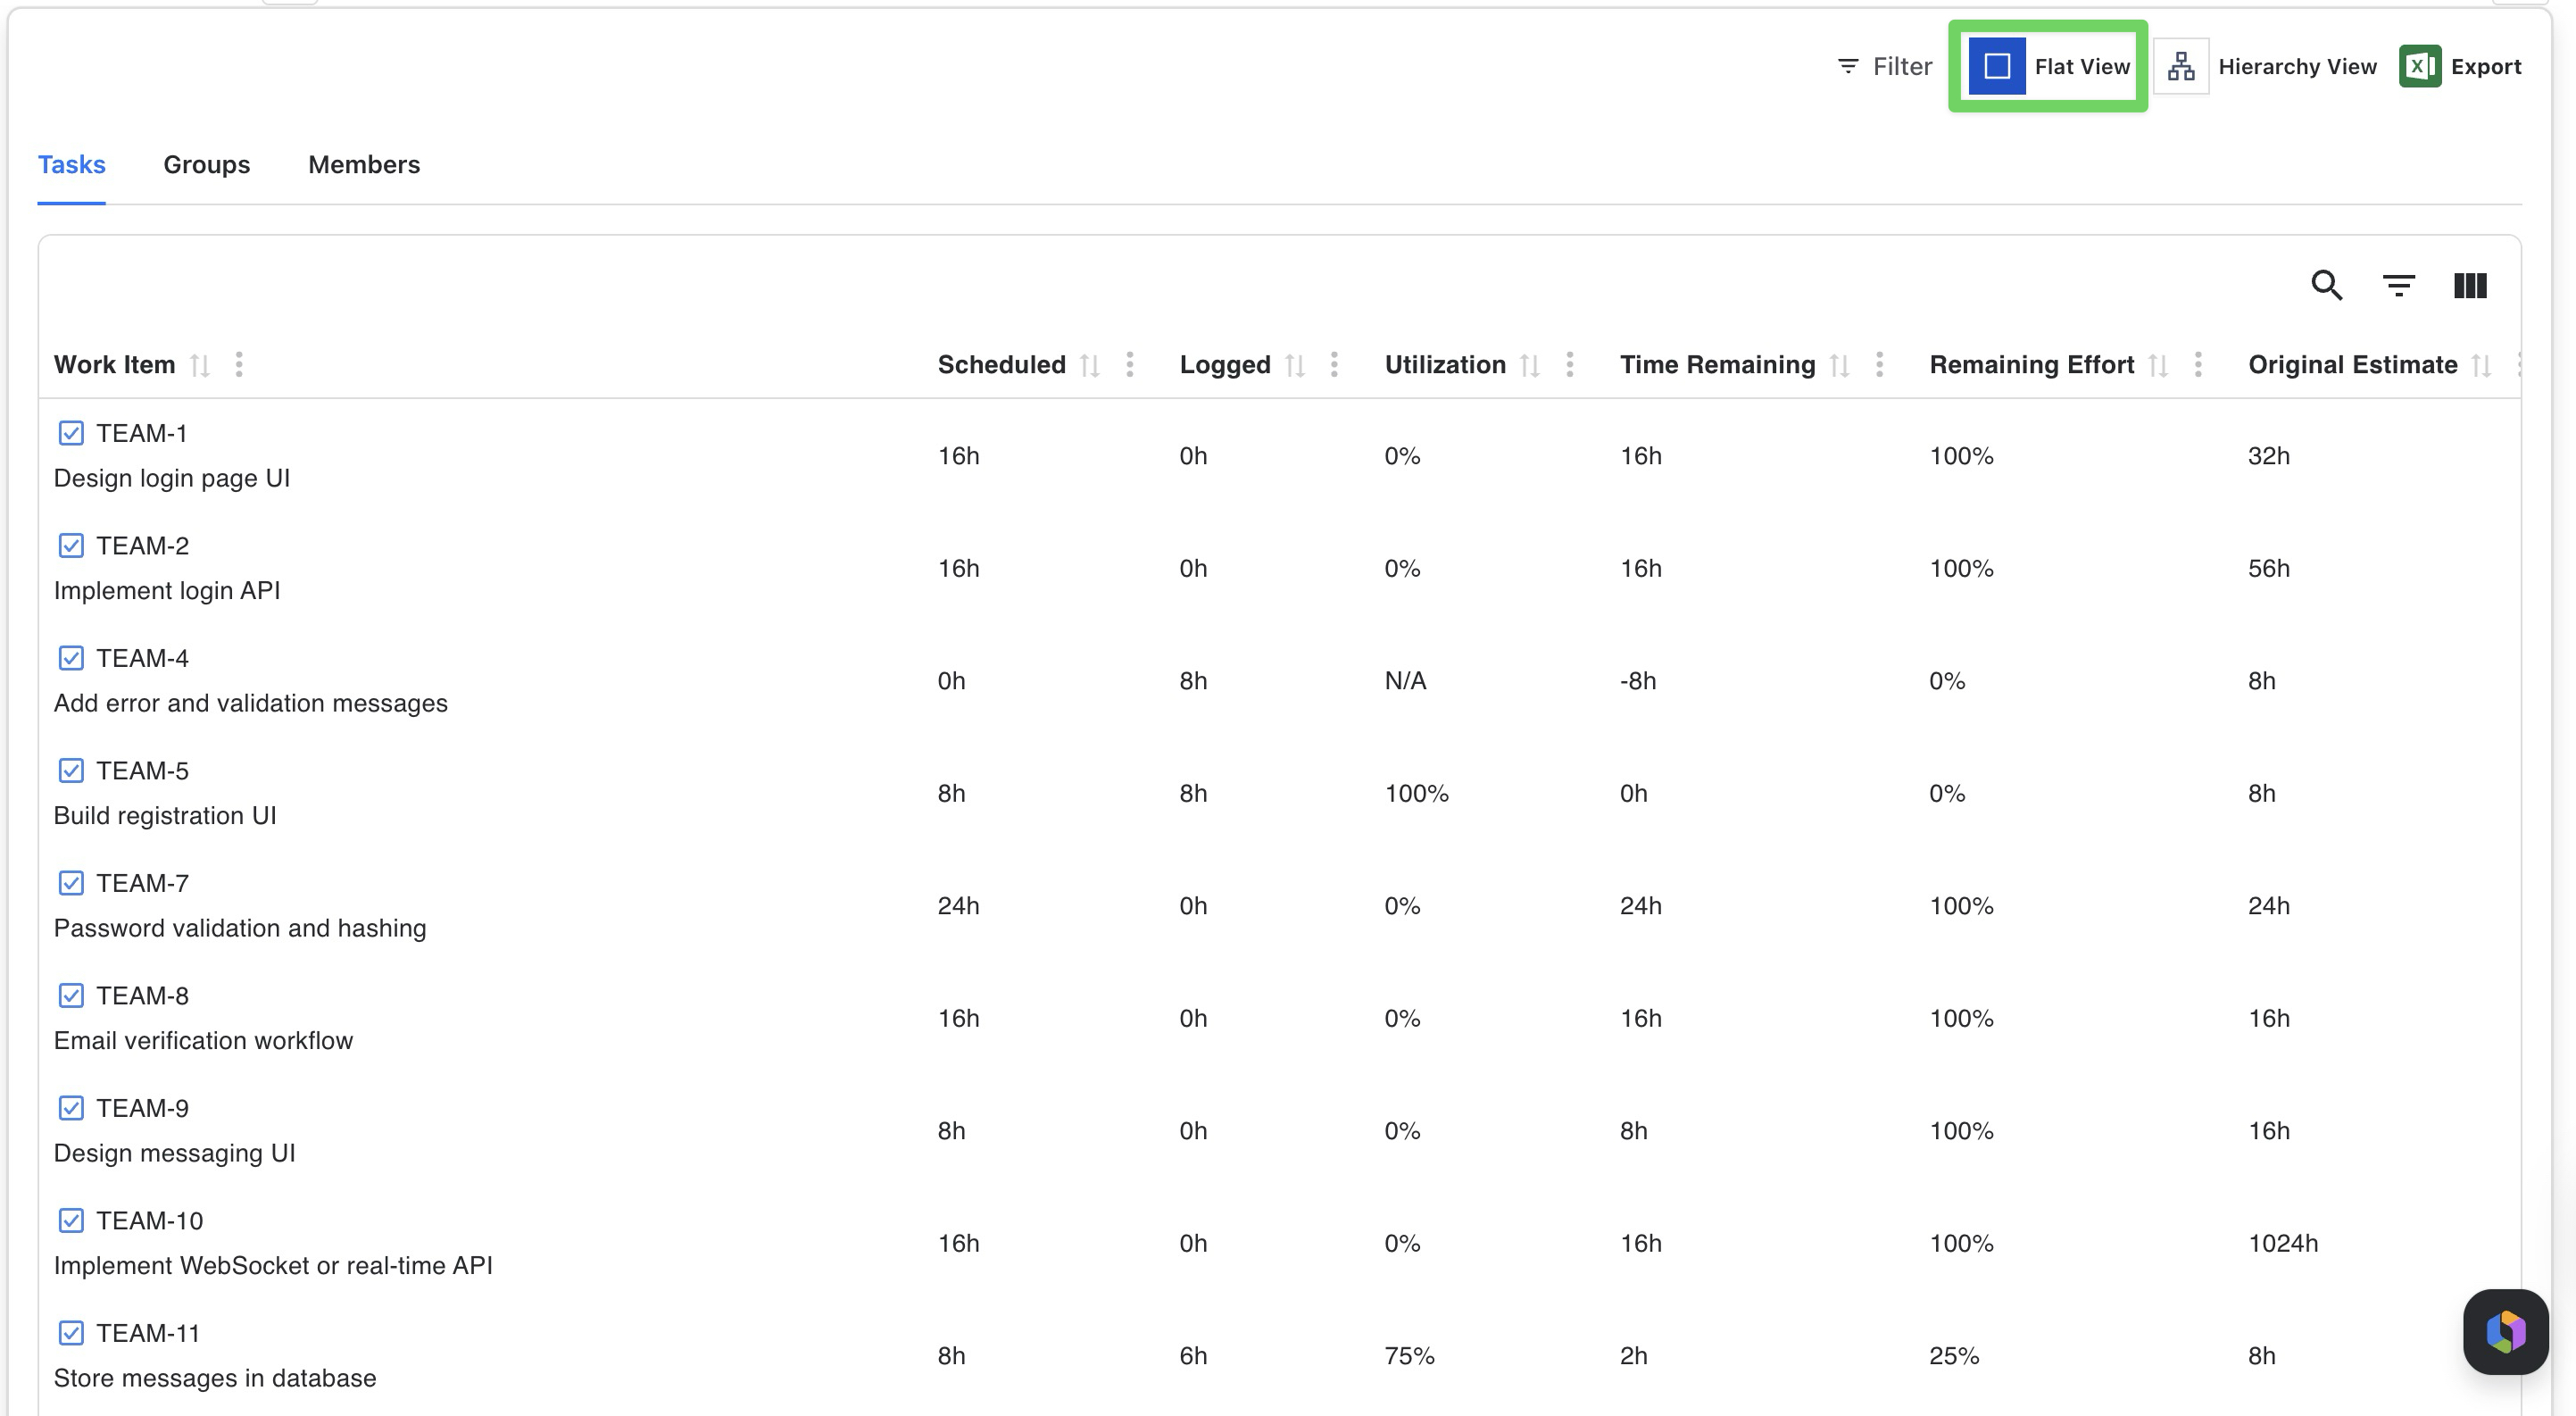Viewport: 2576px width, 1416px height.
Task: Open the column chooser icon
Action: pyautogui.click(x=2469, y=286)
